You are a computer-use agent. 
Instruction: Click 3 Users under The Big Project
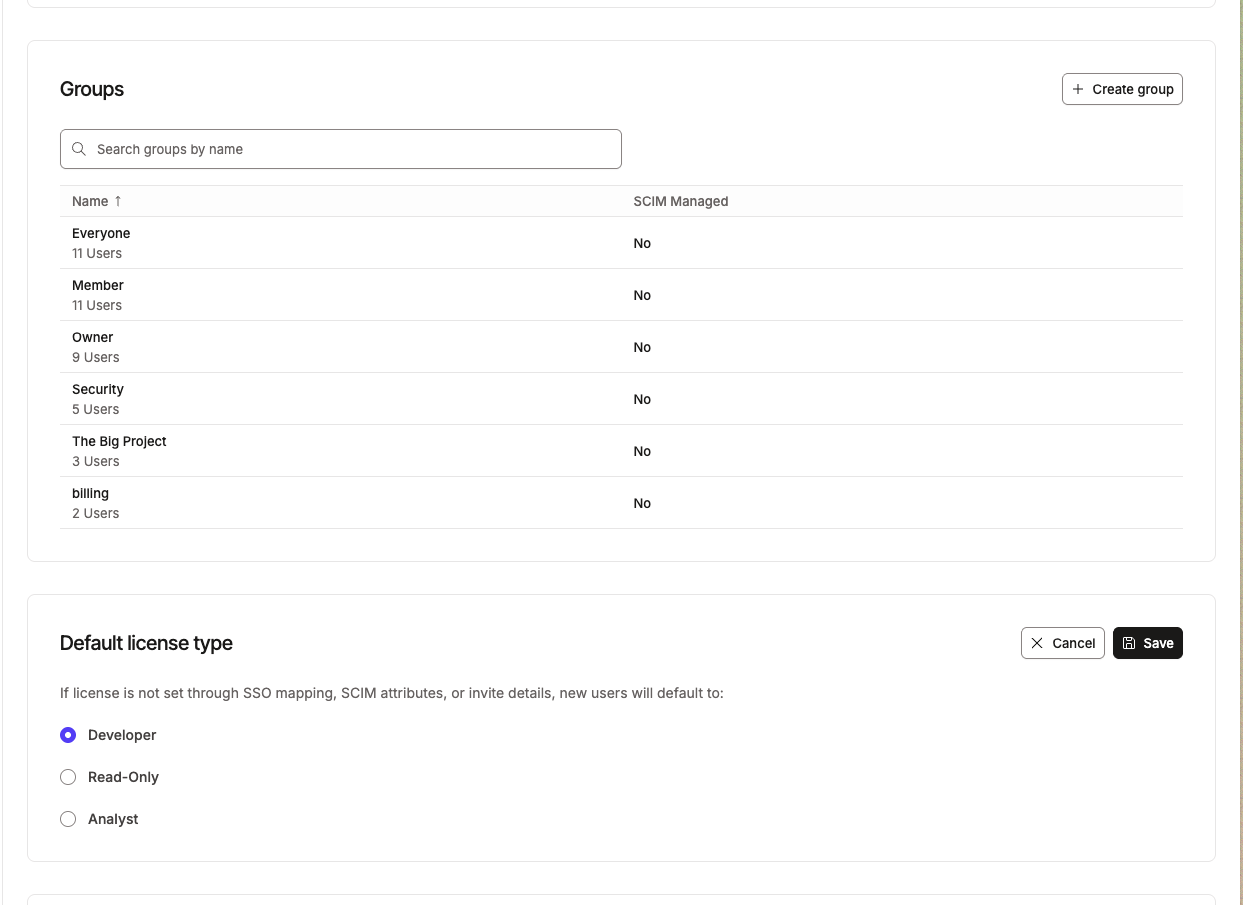click(96, 461)
